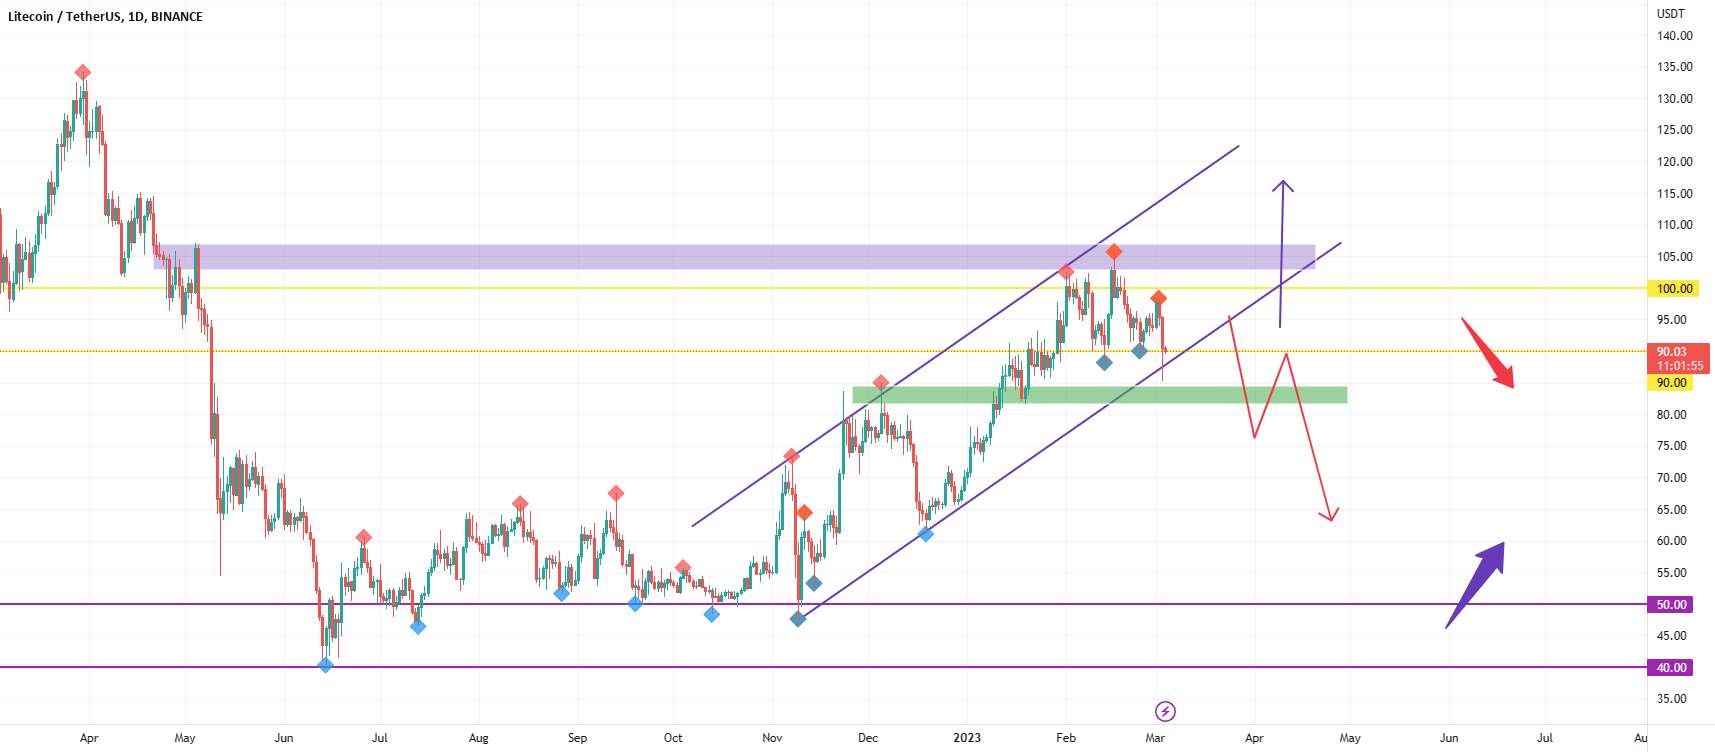Click the lightning bolt event icon
The width and height of the screenshot is (1715, 752).
click(1165, 711)
